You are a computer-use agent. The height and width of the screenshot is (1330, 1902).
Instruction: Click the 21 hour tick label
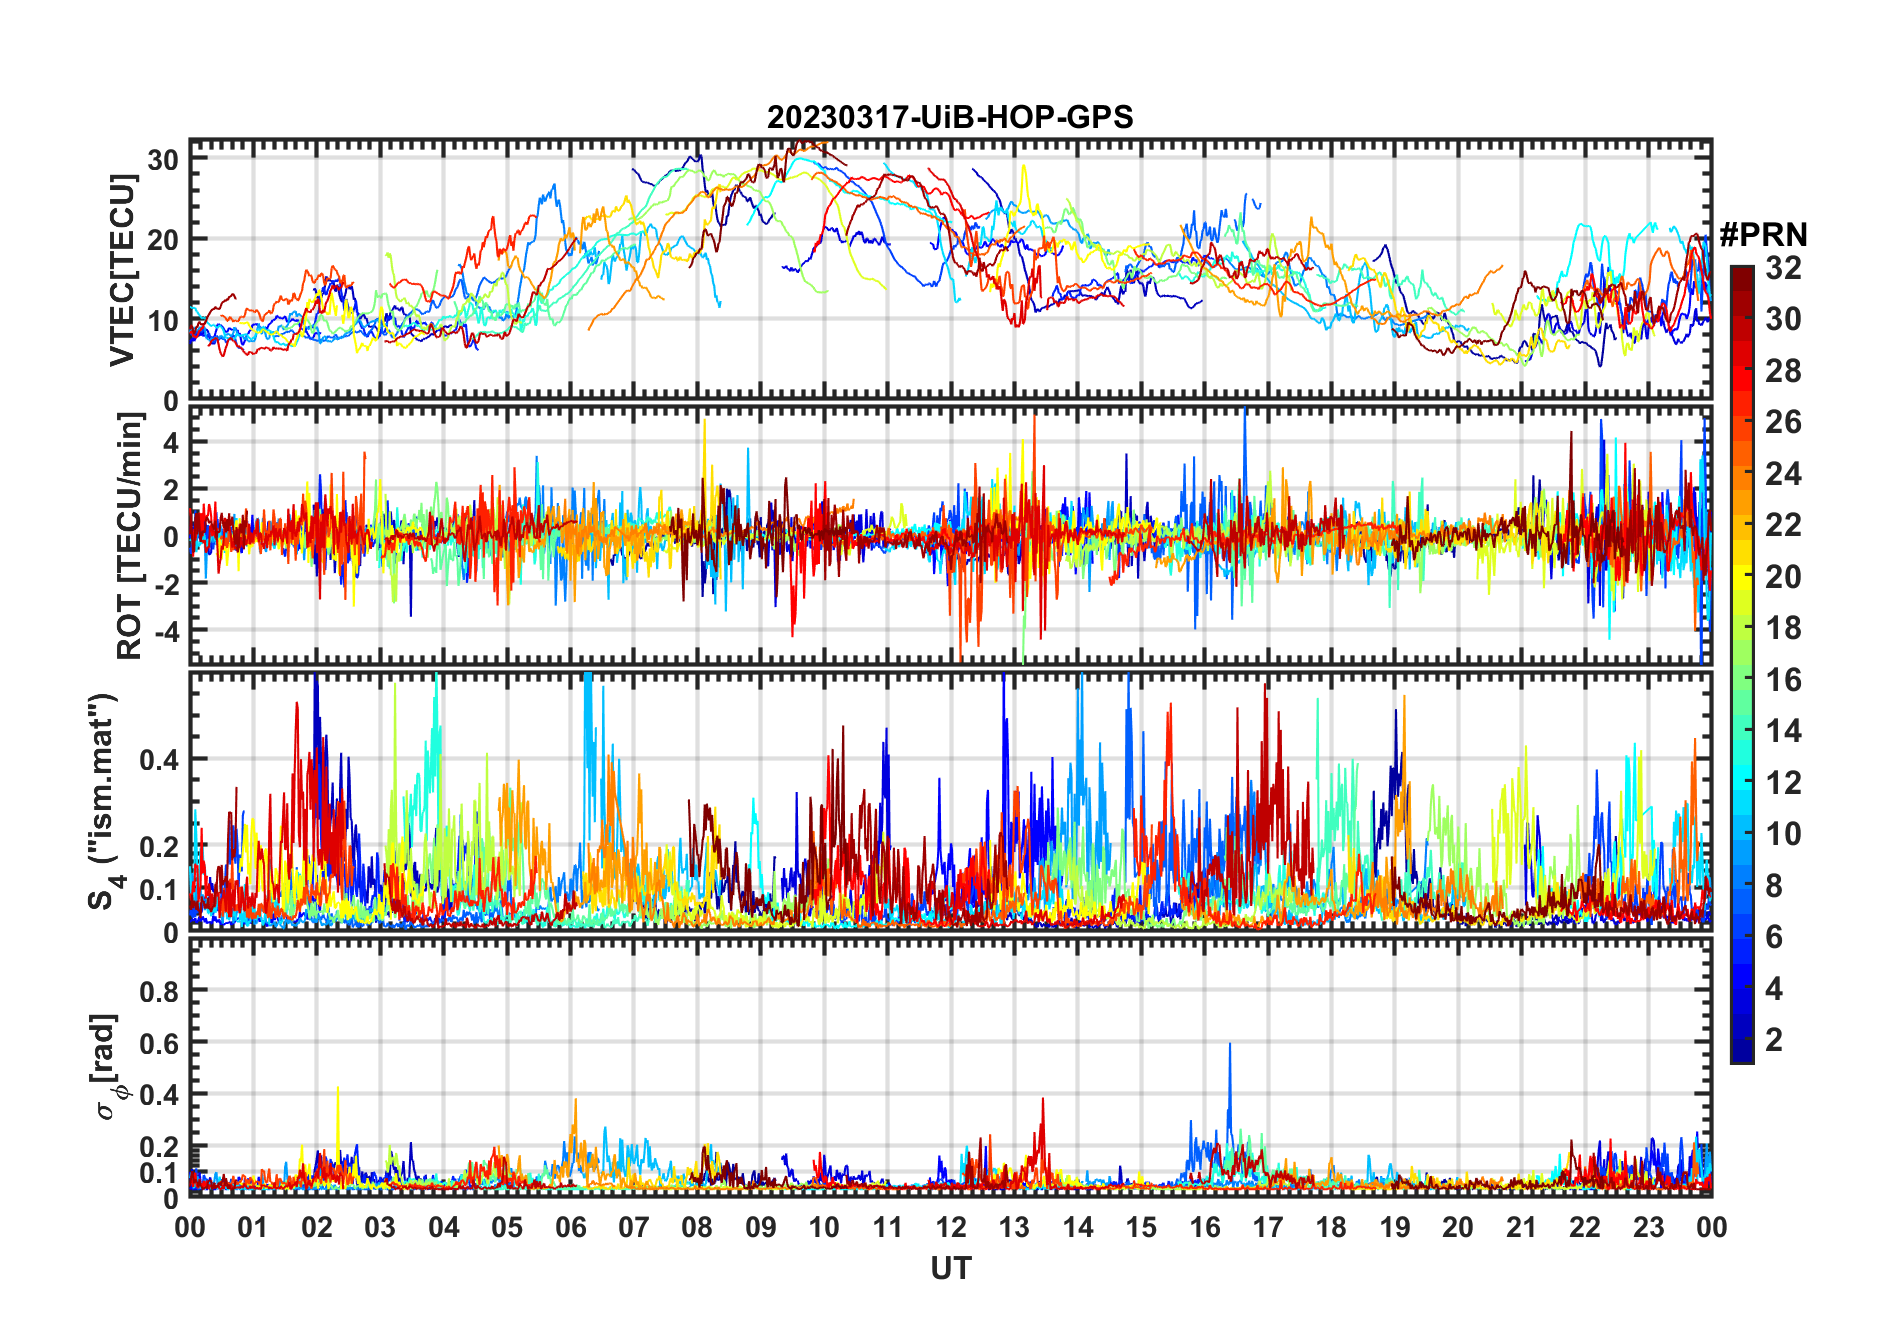pyautogui.click(x=1522, y=1227)
